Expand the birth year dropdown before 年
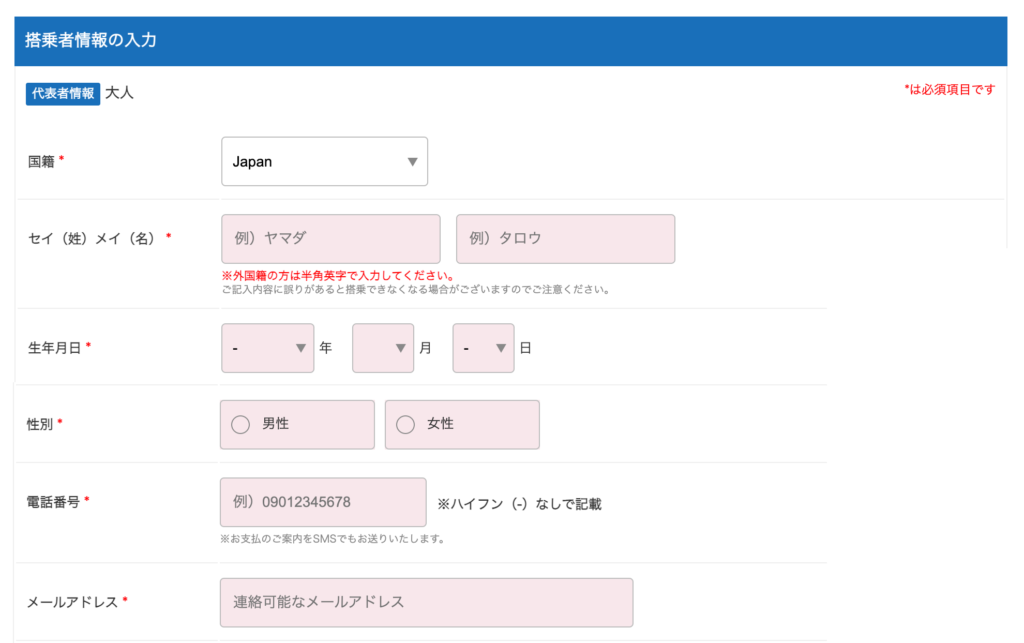1024x643 pixels. 267,348
